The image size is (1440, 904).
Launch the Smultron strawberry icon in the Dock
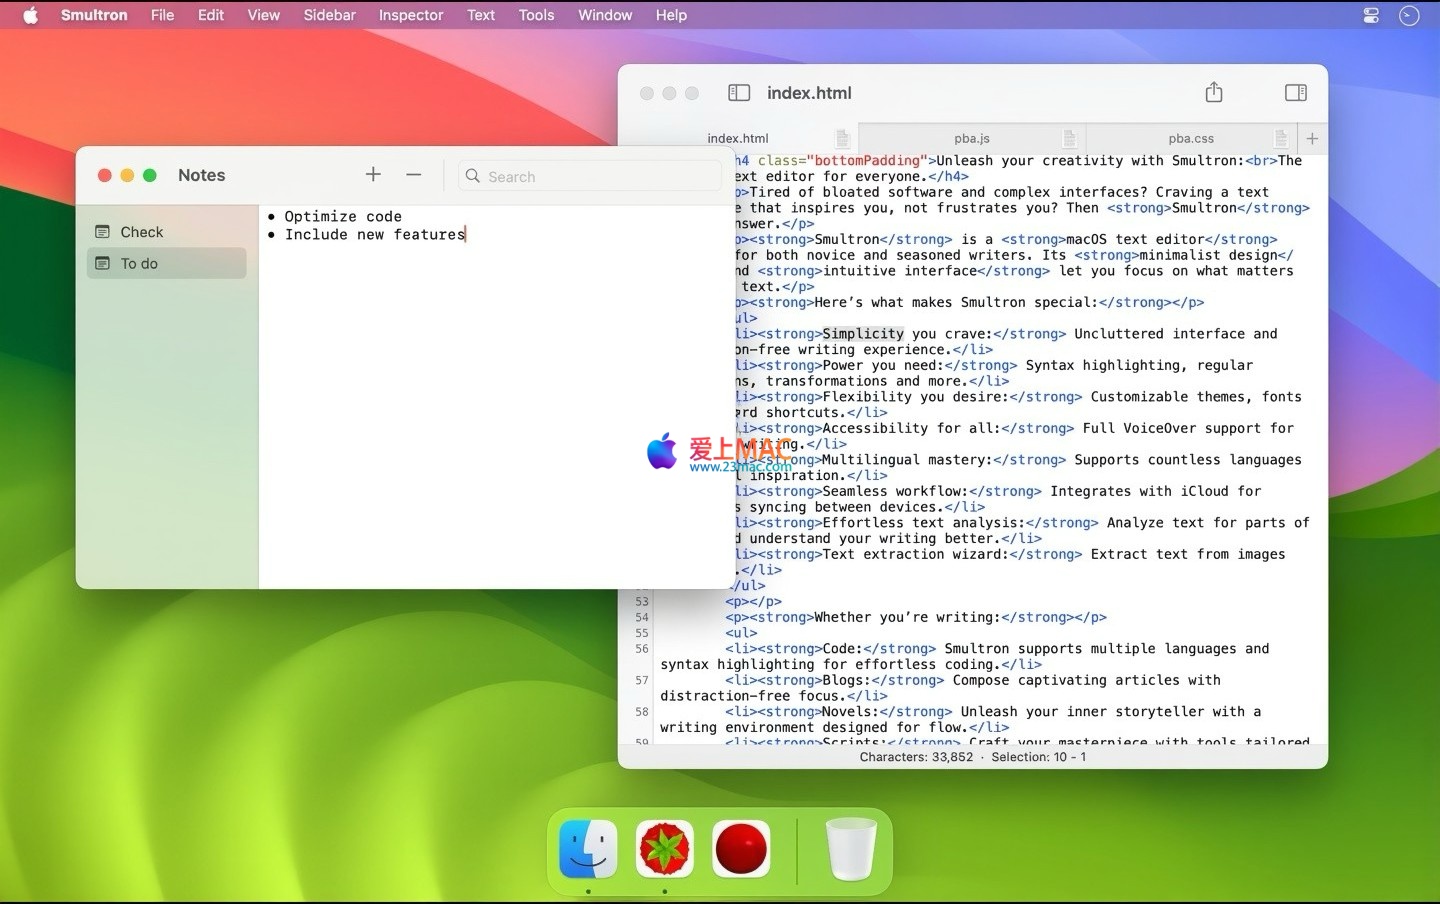pos(665,849)
